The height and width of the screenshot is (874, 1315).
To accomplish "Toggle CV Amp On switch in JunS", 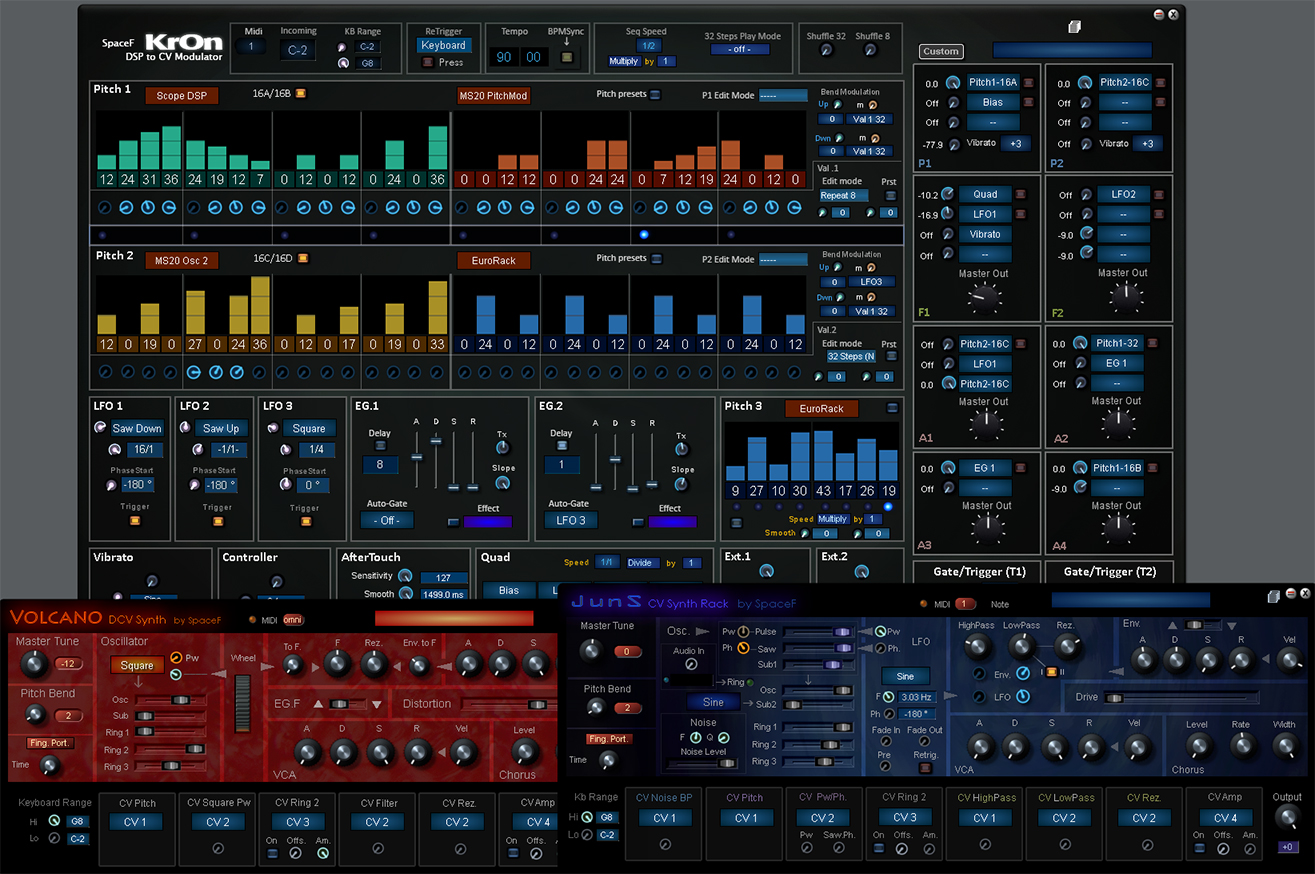I will [1199, 849].
